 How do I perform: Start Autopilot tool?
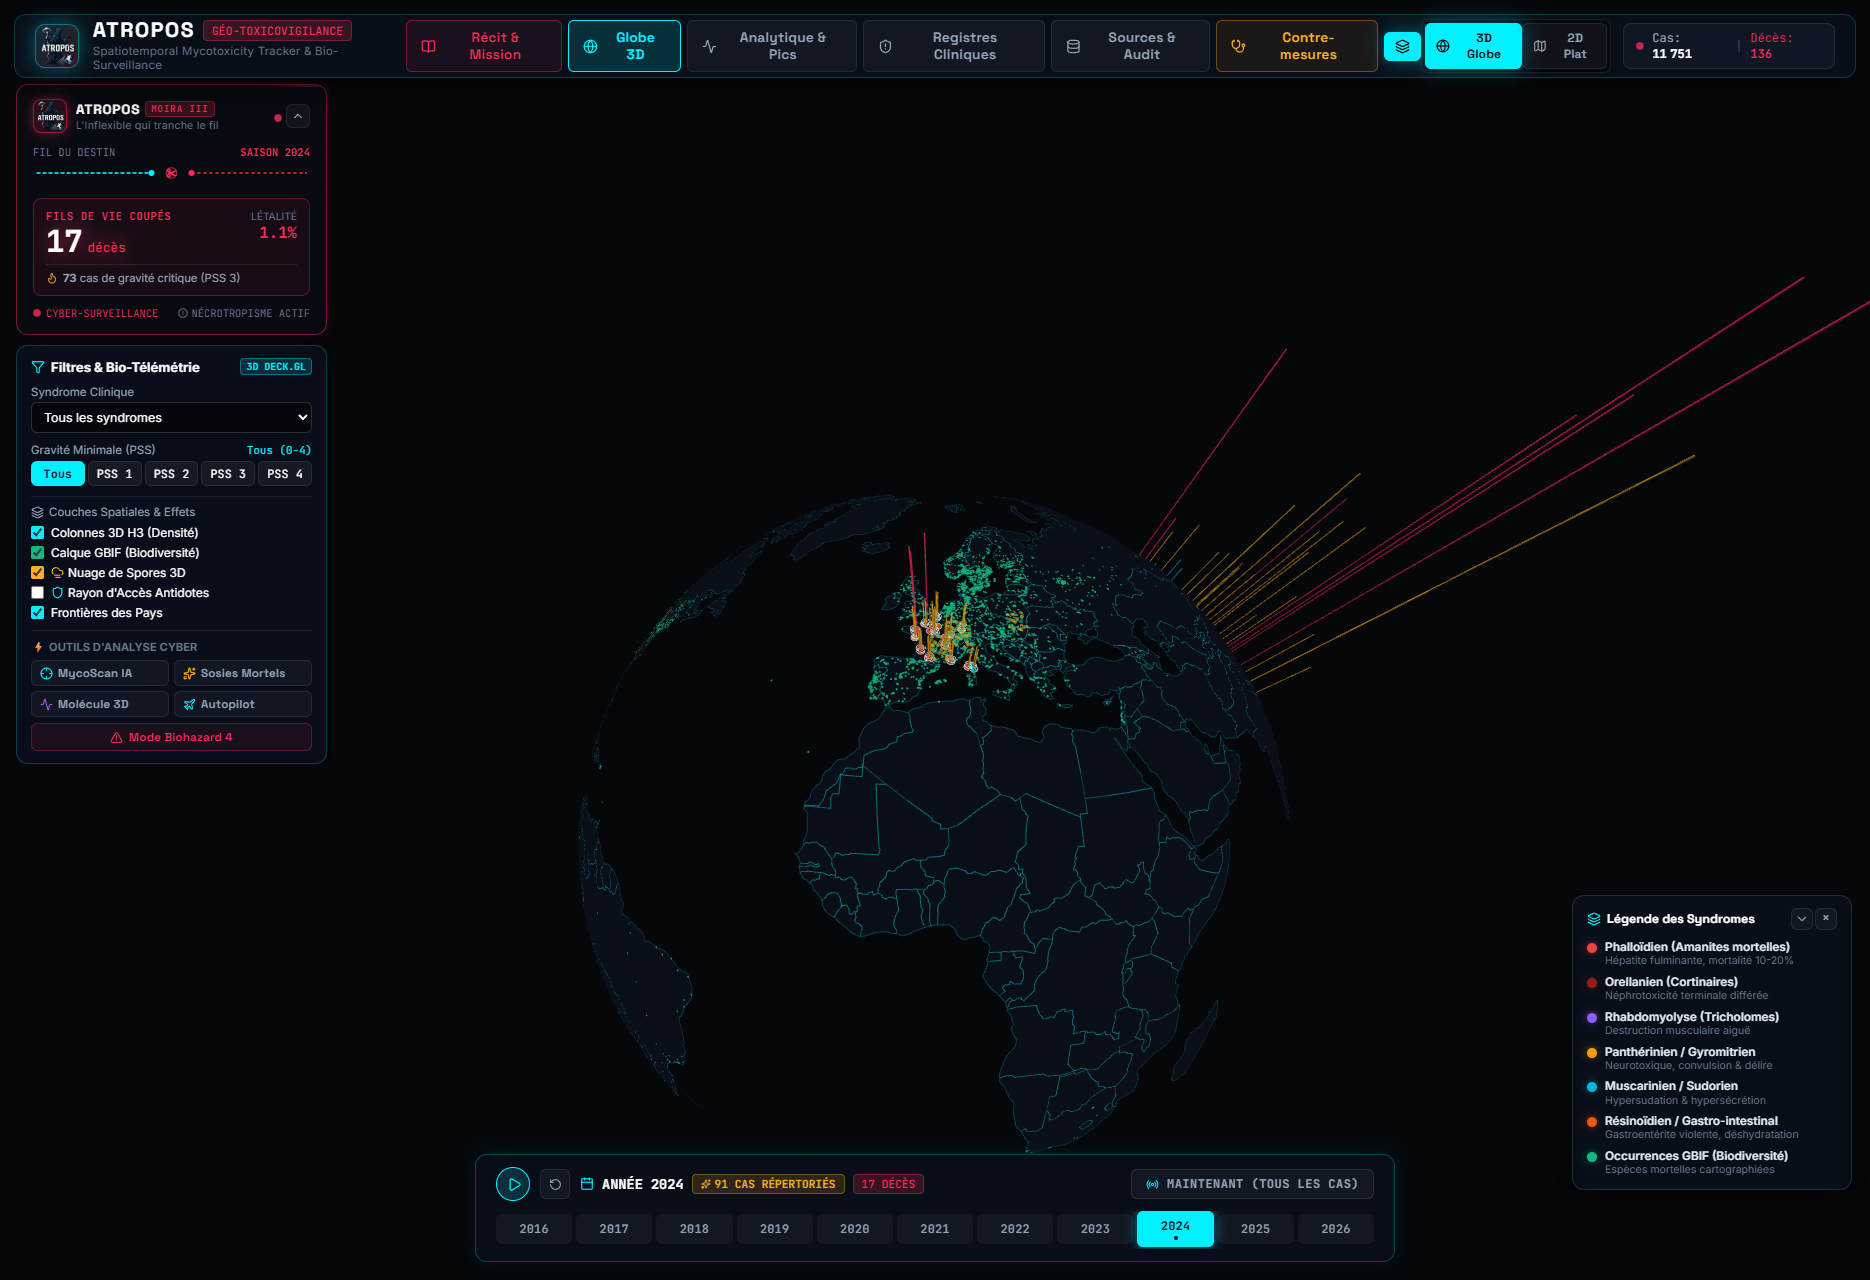(243, 704)
